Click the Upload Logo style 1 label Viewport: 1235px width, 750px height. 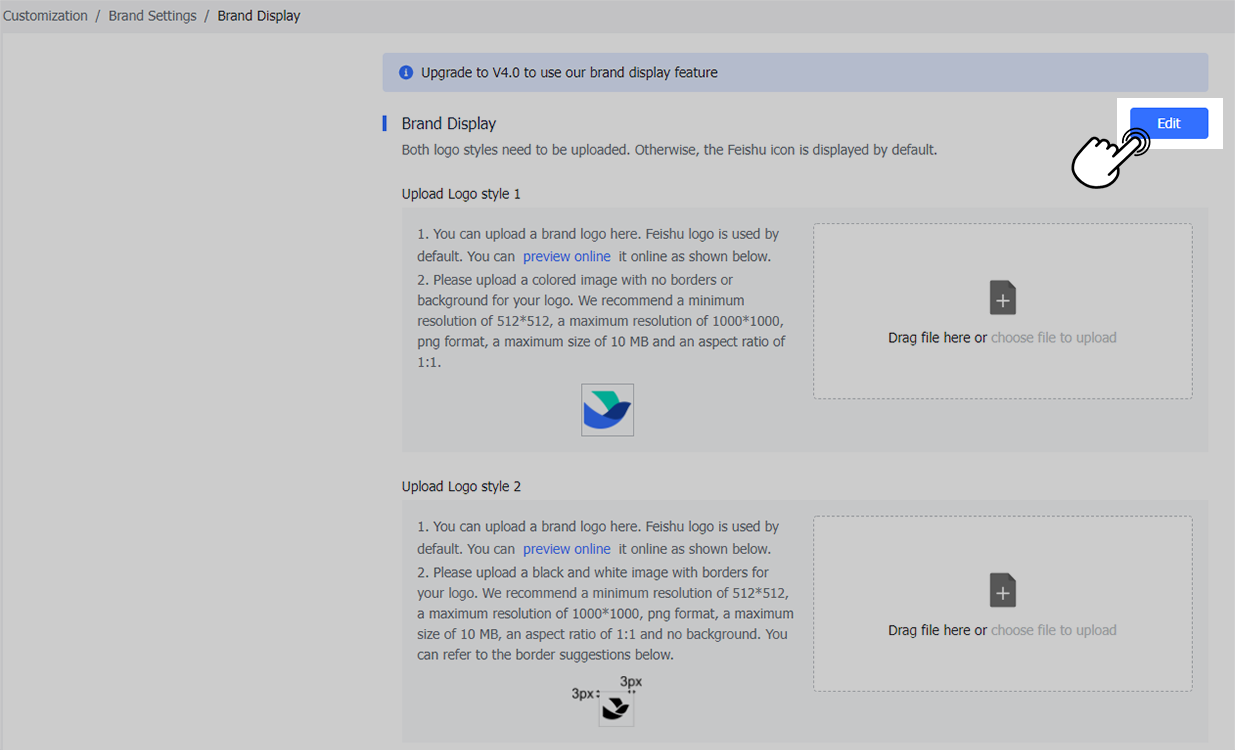pos(461,194)
